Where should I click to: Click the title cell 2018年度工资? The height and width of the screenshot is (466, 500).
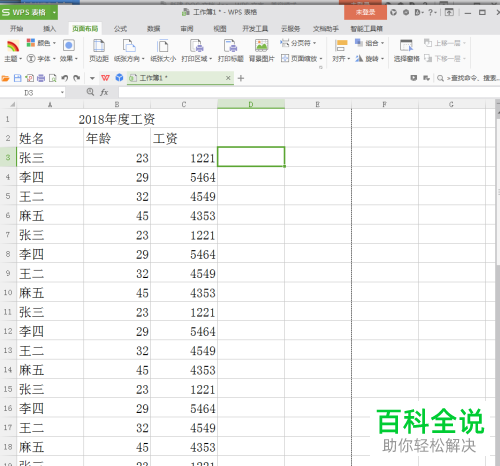117,119
